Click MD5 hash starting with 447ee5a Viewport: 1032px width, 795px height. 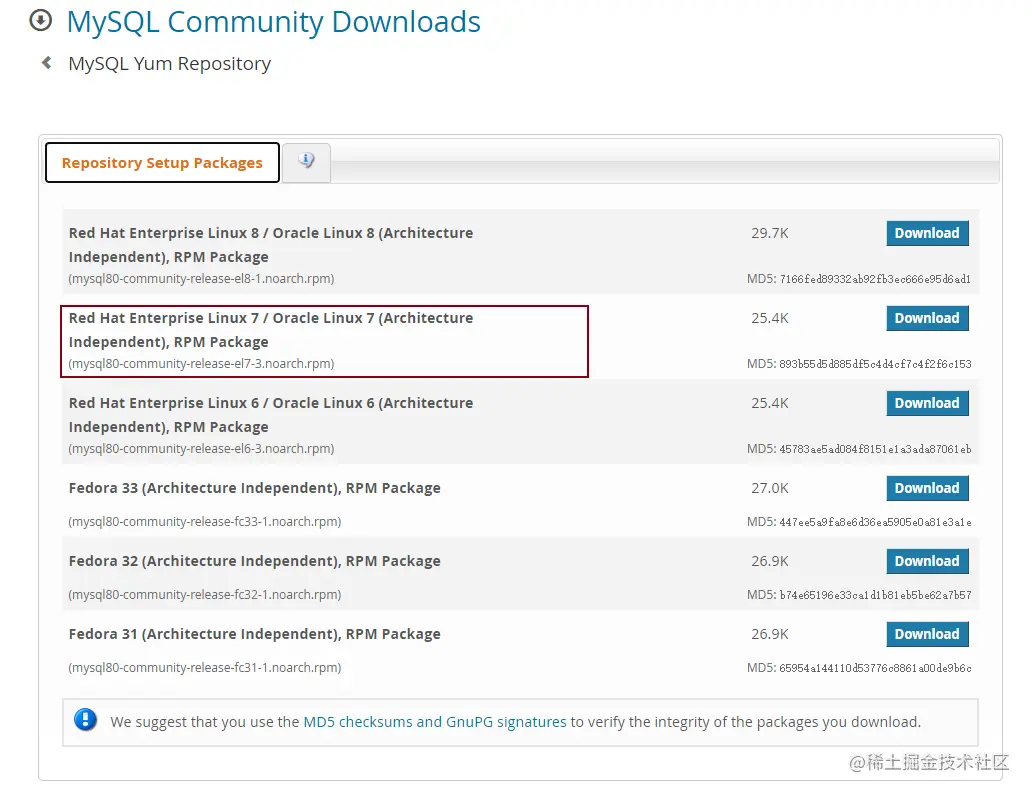click(875, 522)
